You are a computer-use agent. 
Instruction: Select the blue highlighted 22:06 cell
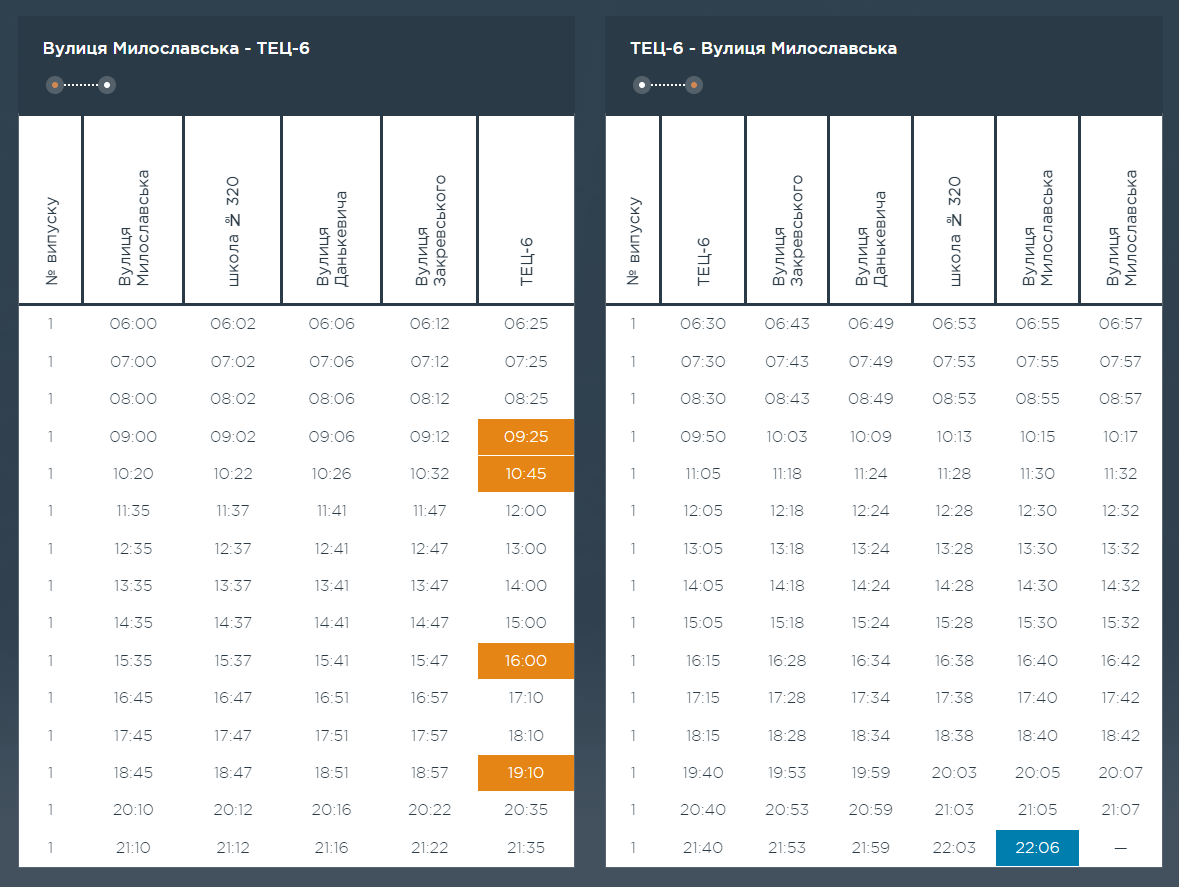1037,848
